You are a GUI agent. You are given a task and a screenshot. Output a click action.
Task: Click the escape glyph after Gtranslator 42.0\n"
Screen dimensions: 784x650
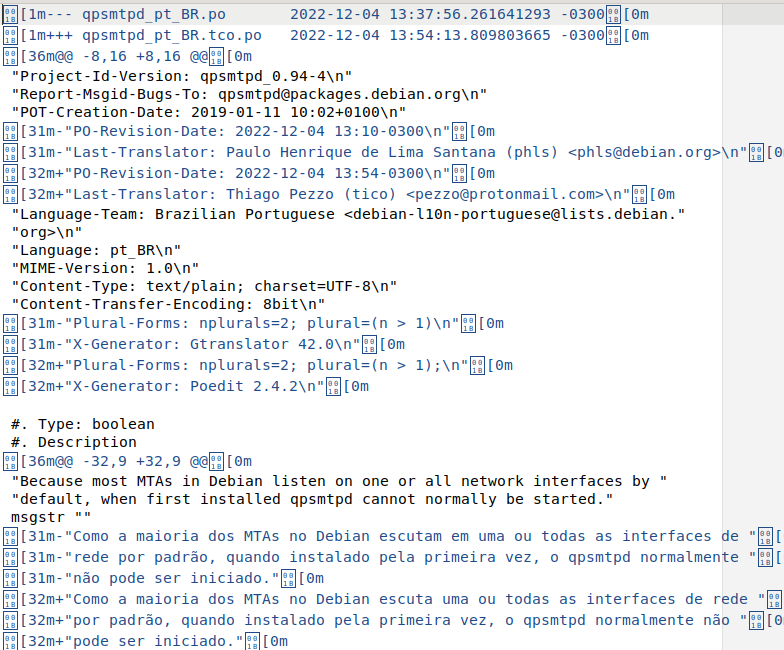[370, 345]
